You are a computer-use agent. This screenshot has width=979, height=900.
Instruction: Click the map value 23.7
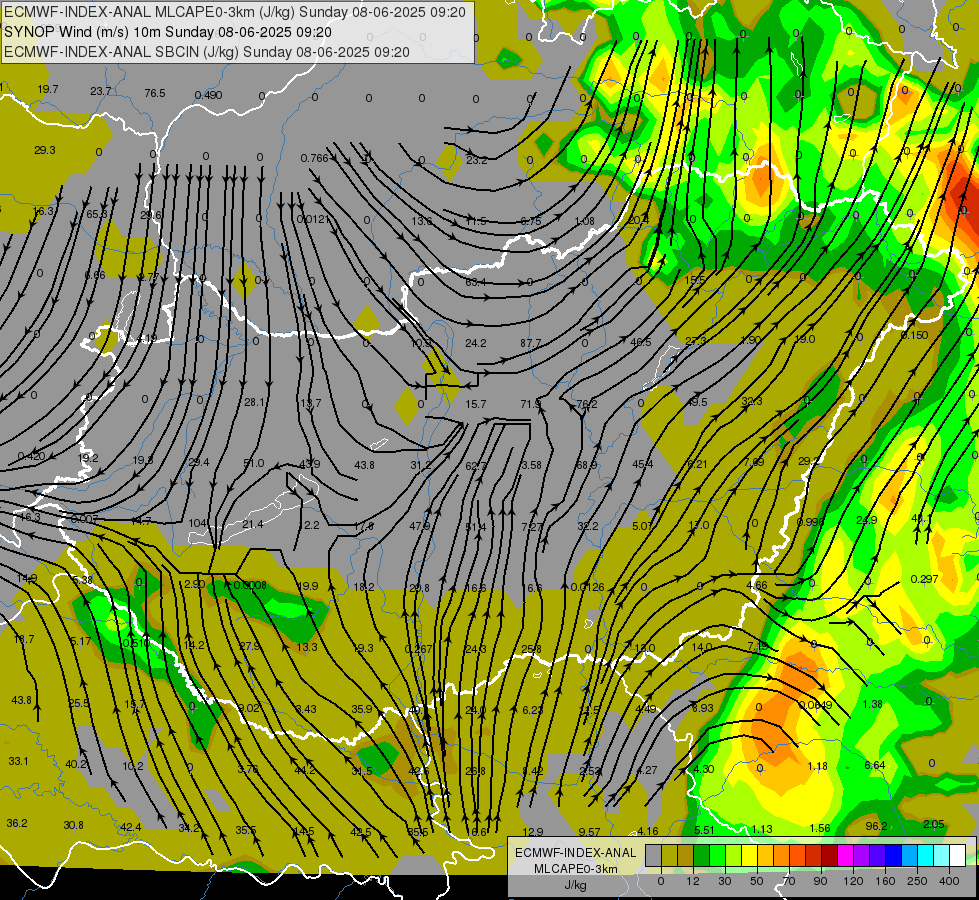(x=101, y=91)
